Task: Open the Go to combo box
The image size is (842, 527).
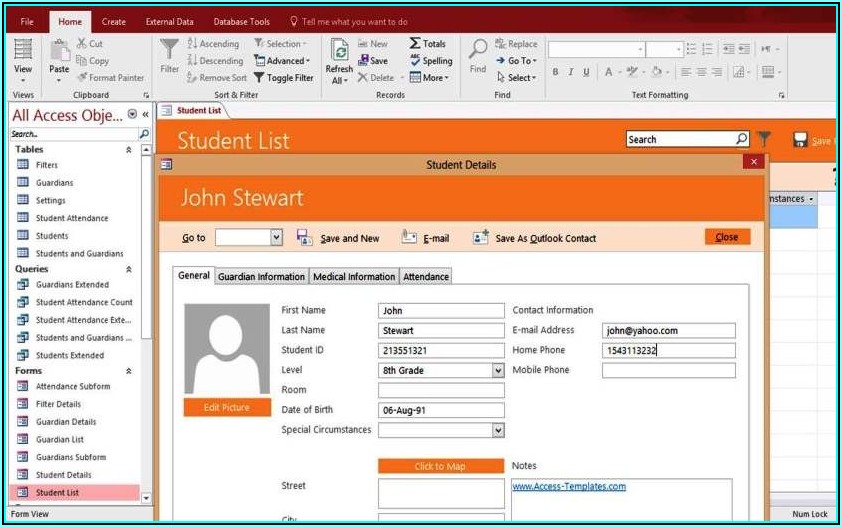Action: point(277,238)
